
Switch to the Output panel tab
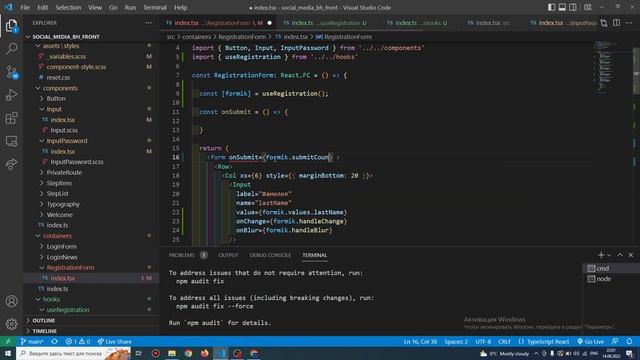click(228, 255)
